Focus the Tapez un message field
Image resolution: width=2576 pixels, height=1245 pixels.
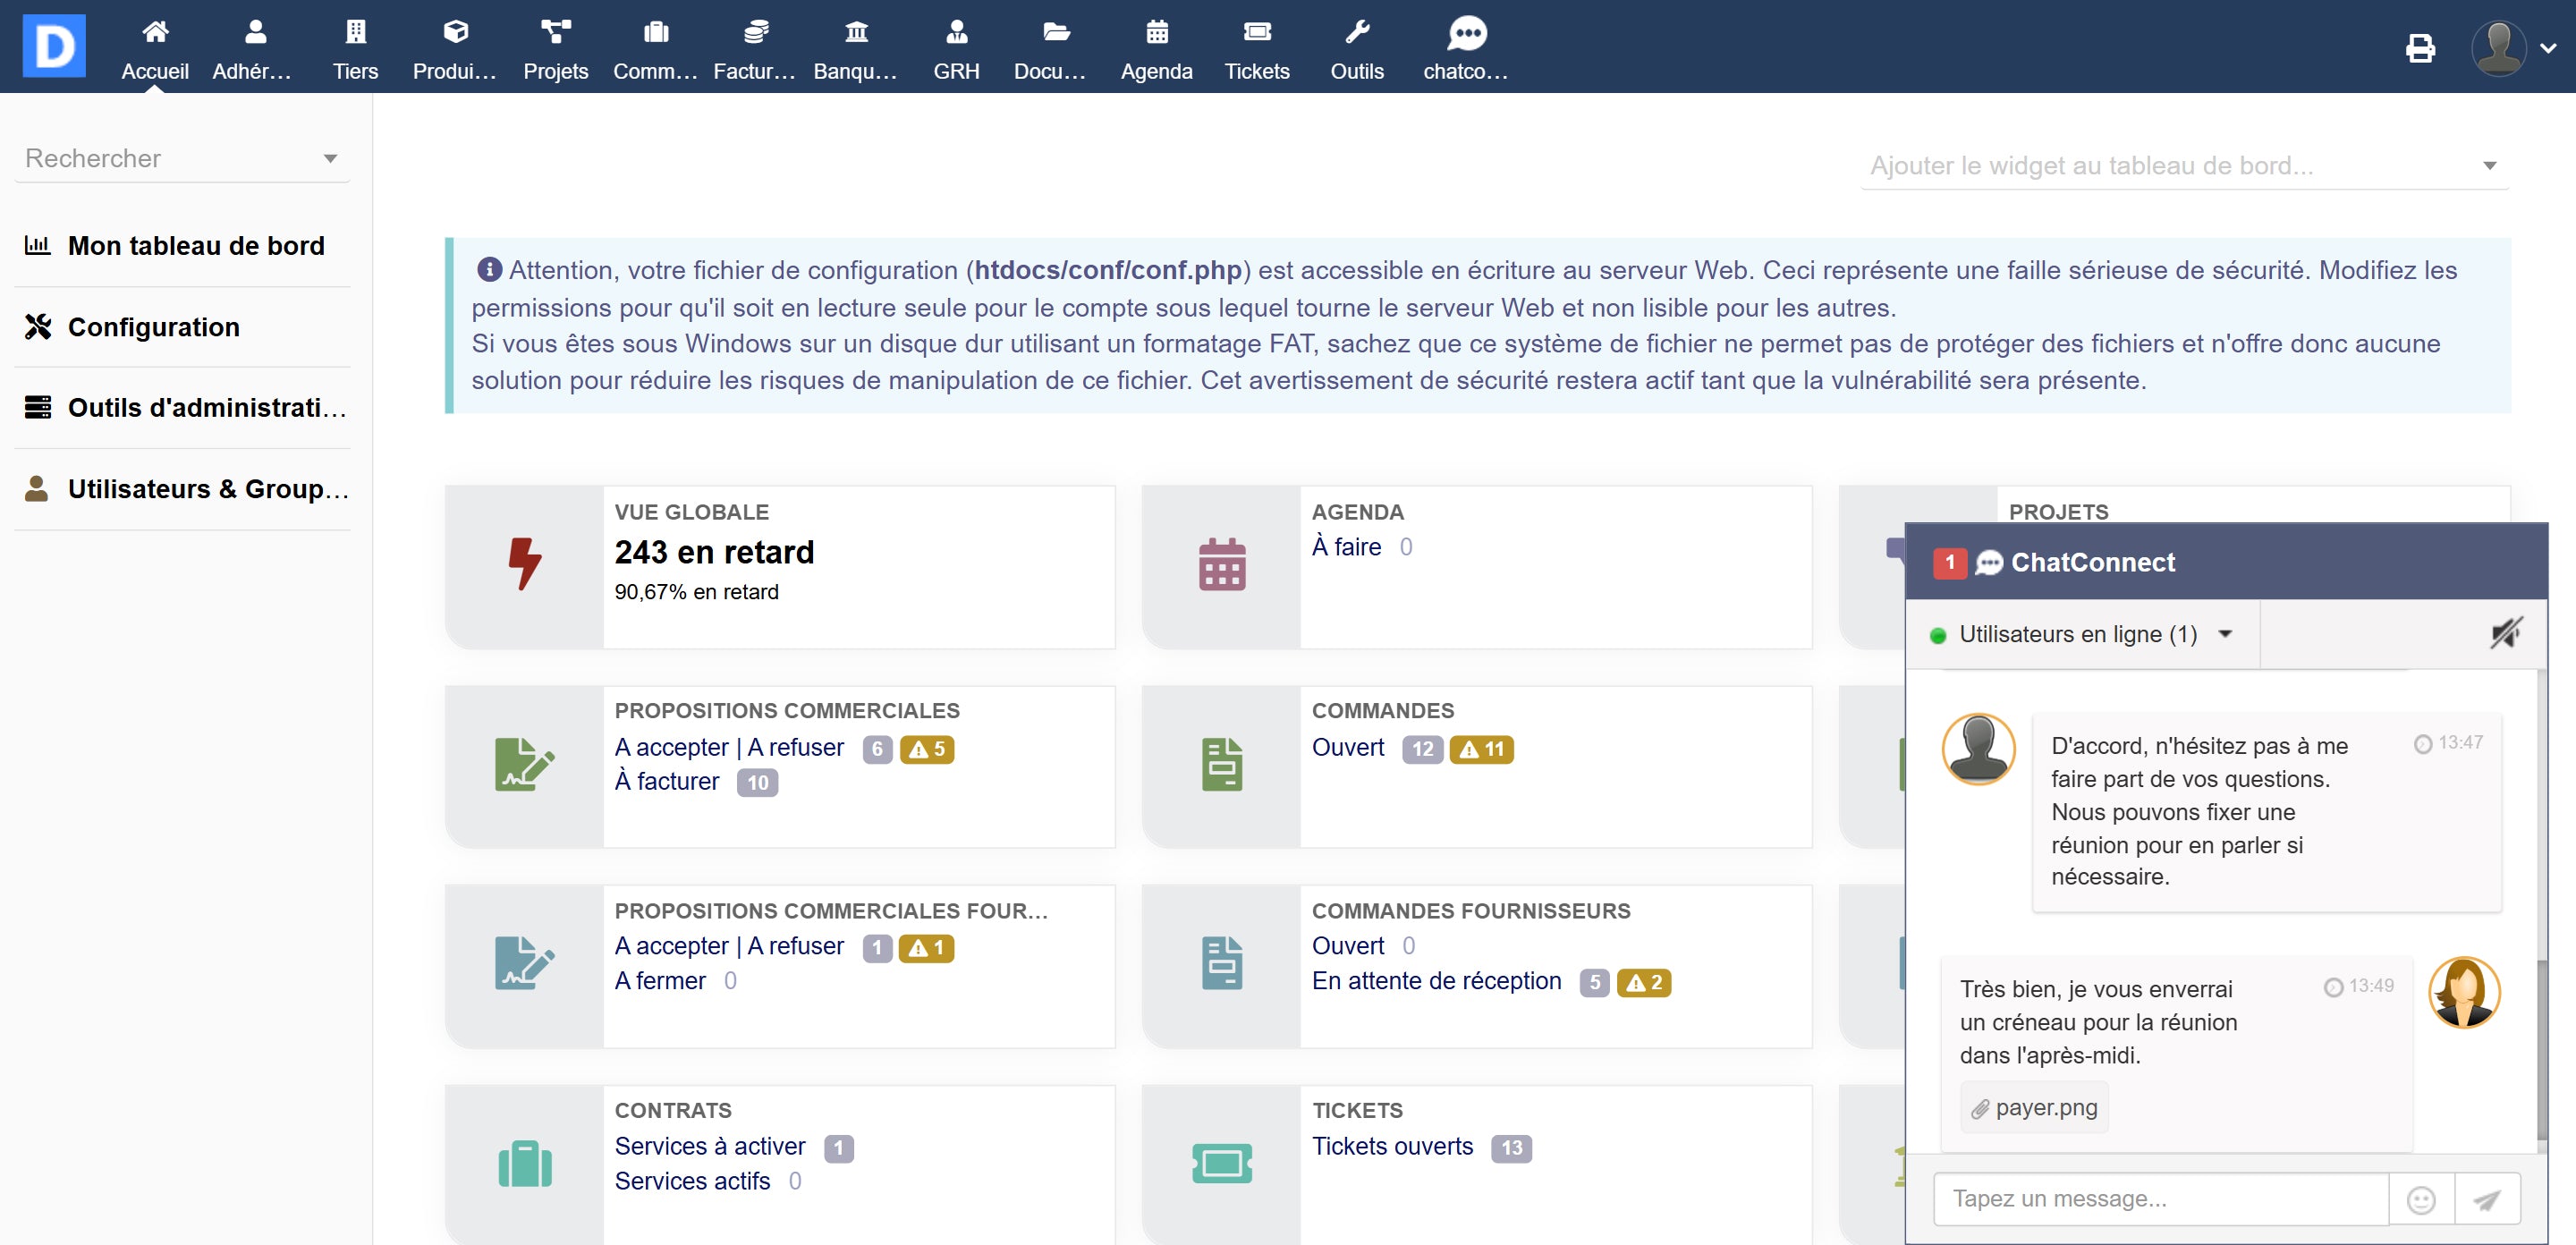click(2160, 1199)
